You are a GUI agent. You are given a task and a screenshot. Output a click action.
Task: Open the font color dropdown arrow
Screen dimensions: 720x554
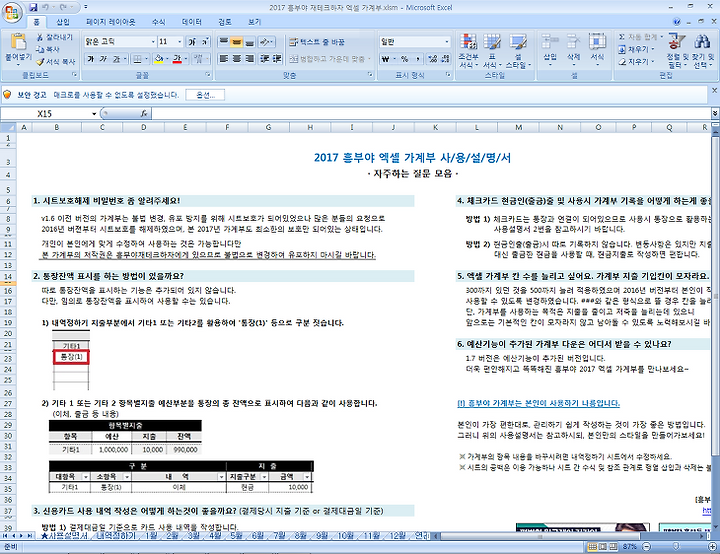(x=186, y=59)
